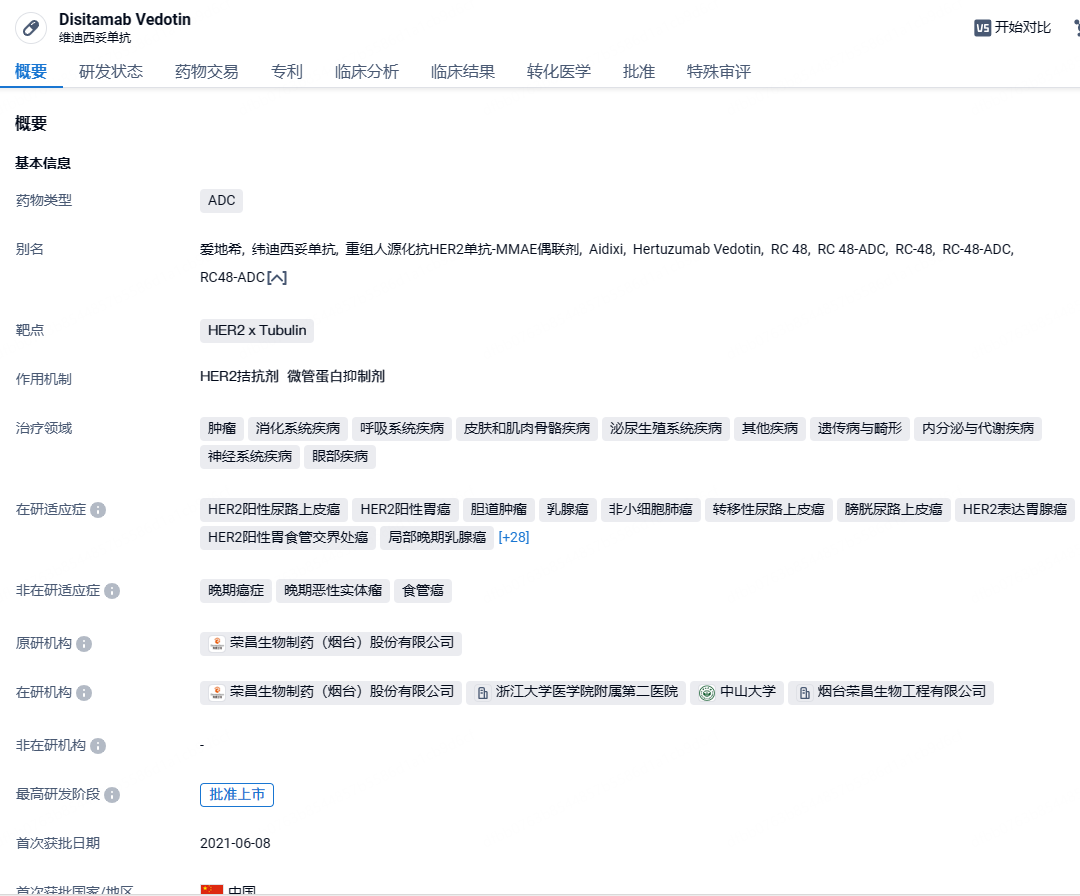Click the 食管癌 tag
Screen dimensions: 1080x896
pos(423,591)
